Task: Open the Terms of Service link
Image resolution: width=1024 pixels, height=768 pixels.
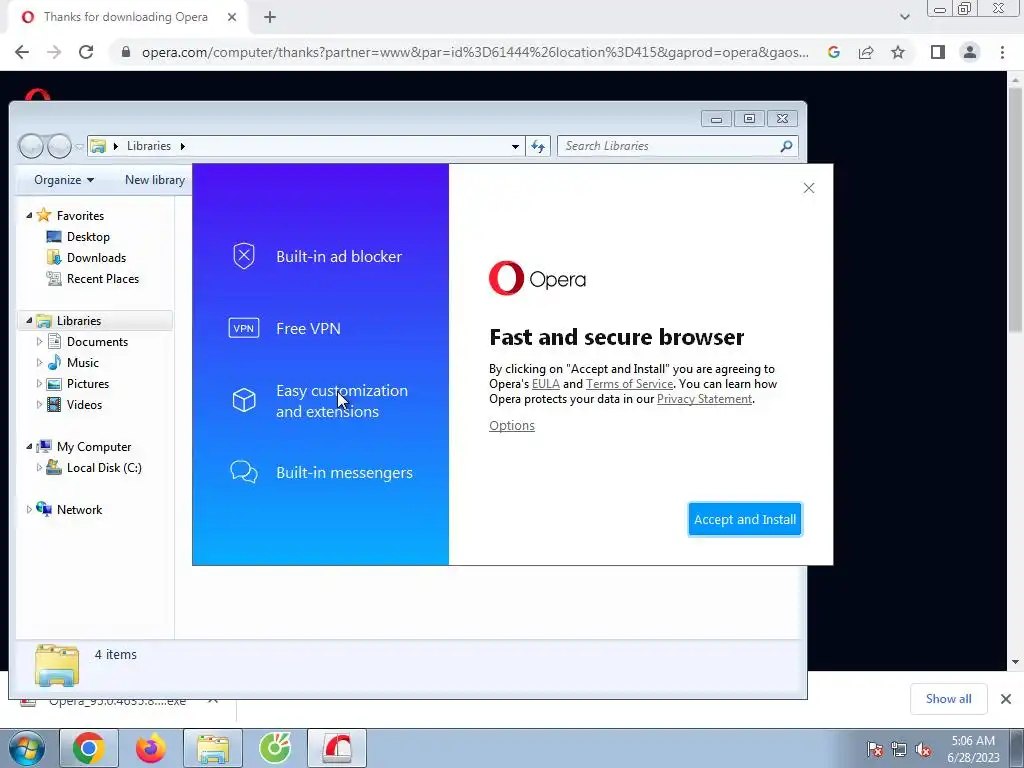Action: click(x=629, y=384)
